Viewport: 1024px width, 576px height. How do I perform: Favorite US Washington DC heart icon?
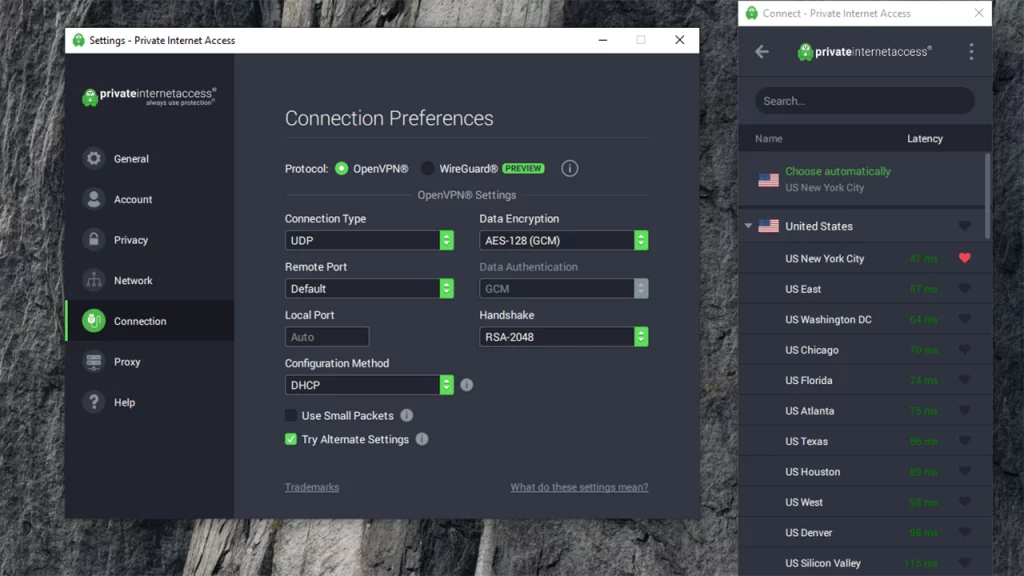[x=965, y=319]
